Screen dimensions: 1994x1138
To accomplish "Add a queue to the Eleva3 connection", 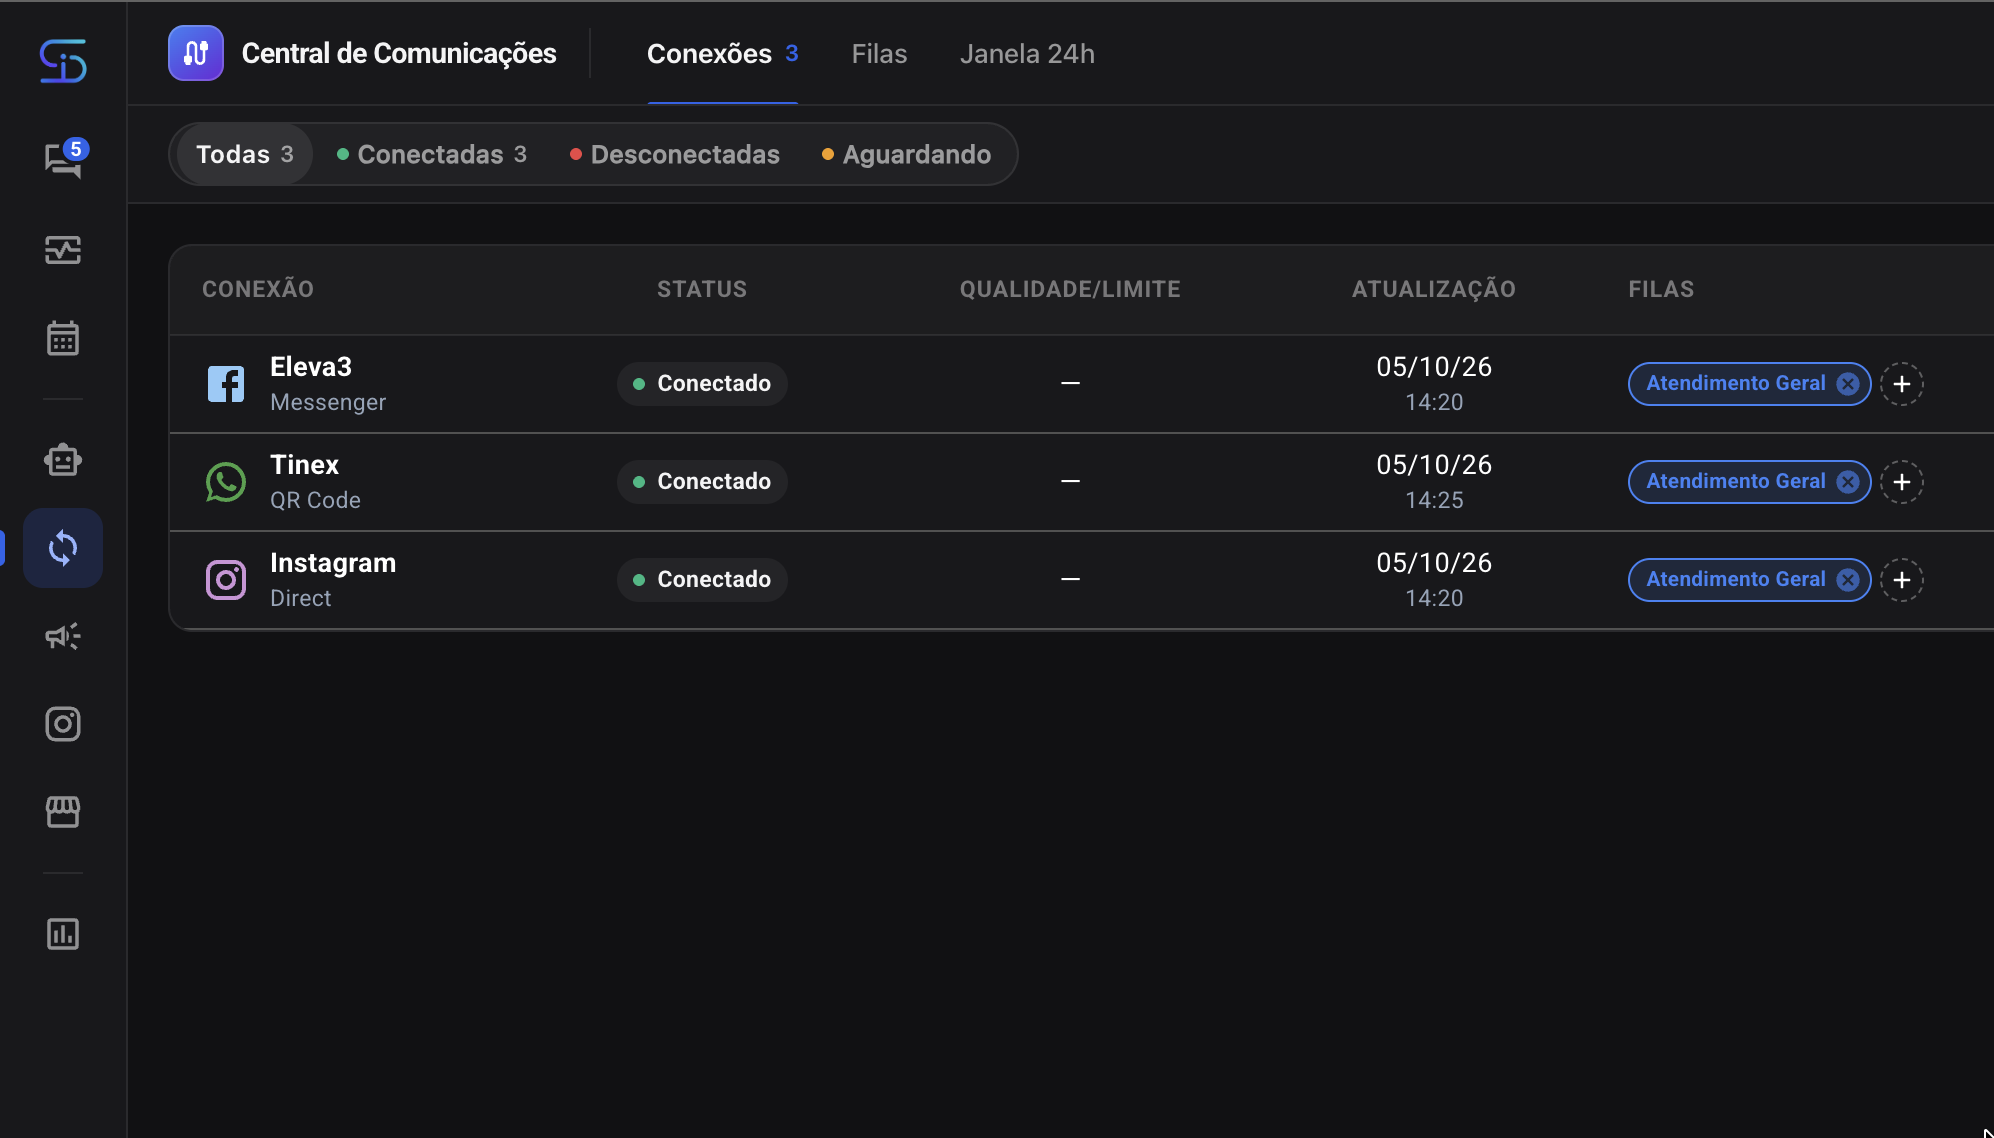I will [1902, 384].
